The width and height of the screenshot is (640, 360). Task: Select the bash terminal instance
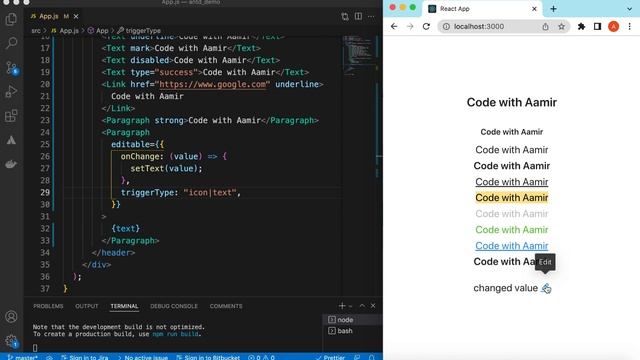click(x=352, y=331)
